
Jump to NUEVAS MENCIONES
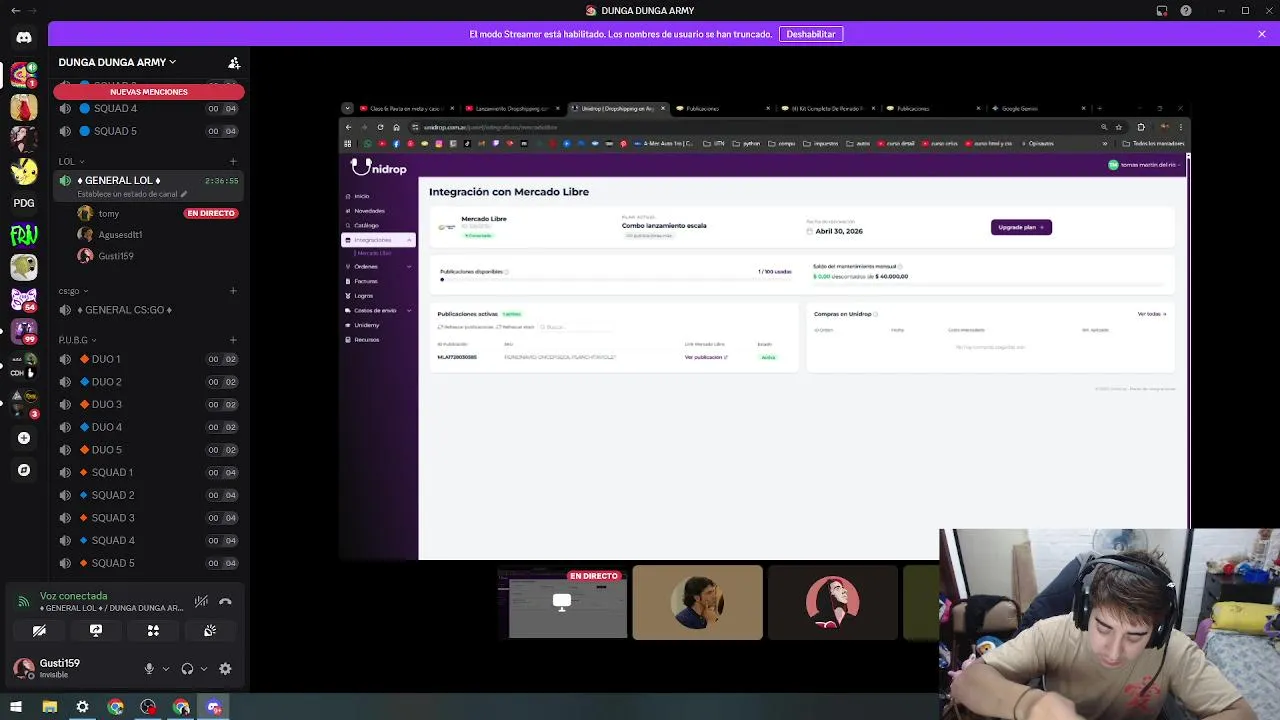149,92
